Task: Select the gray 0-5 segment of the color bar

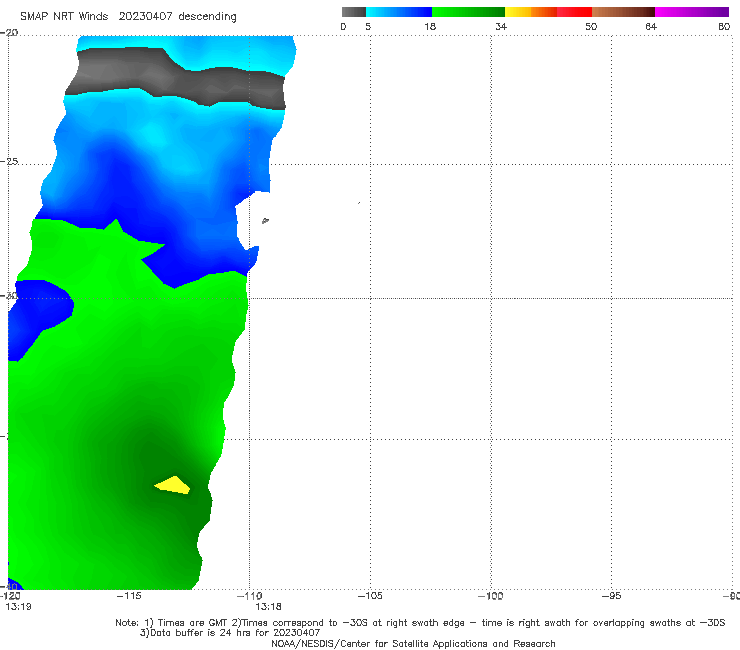Action: pos(353,12)
